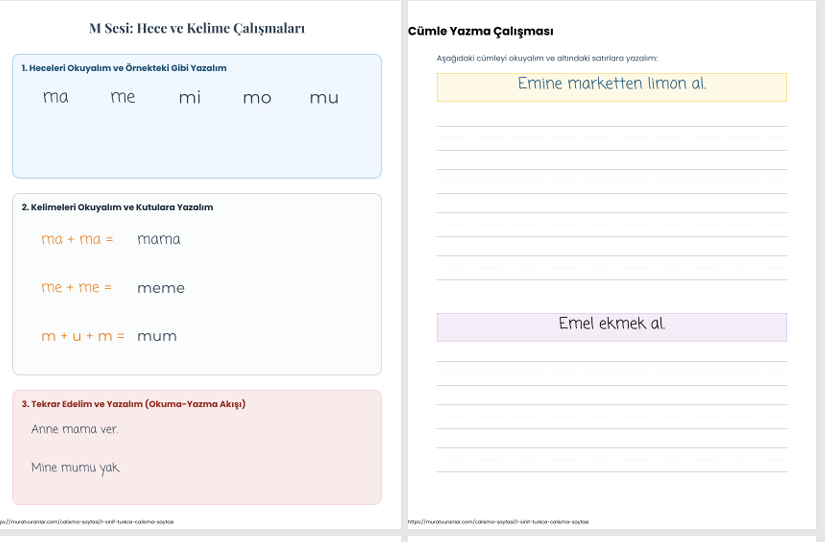The height and width of the screenshot is (542, 825).
Task: Select the word "meme"
Action: point(161,288)
